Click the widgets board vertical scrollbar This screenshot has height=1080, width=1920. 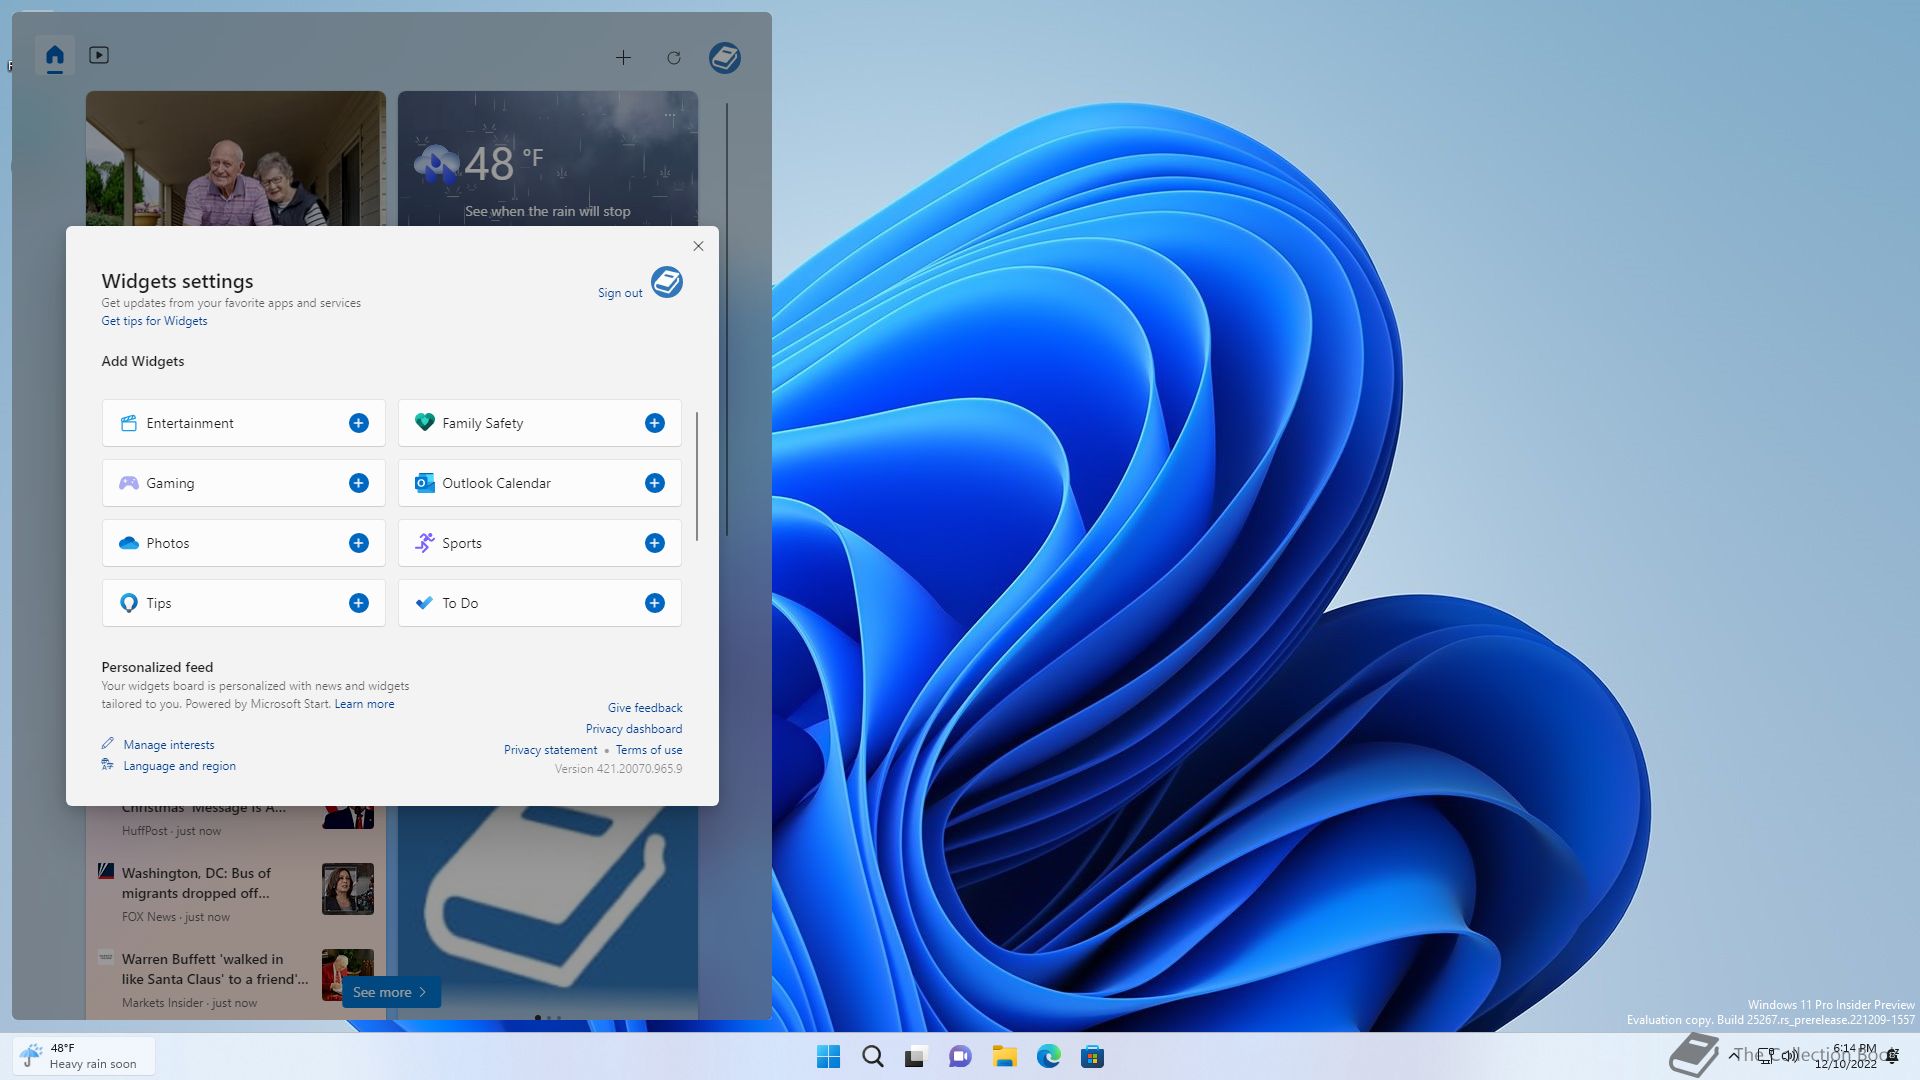tap(727, 318)
